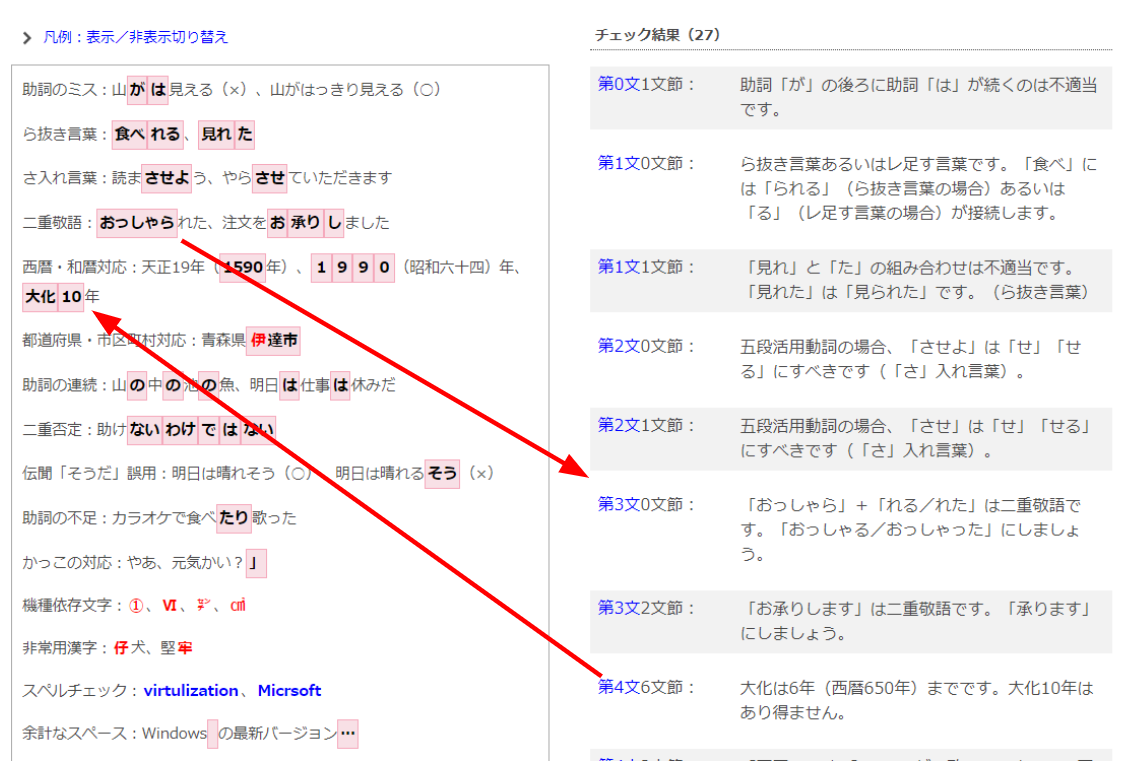Click the highlighted closing bracket 」

(x=256, y=563)
